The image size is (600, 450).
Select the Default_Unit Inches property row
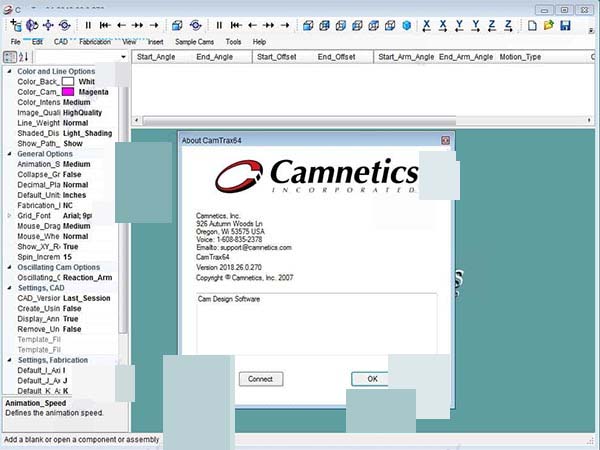60,195
